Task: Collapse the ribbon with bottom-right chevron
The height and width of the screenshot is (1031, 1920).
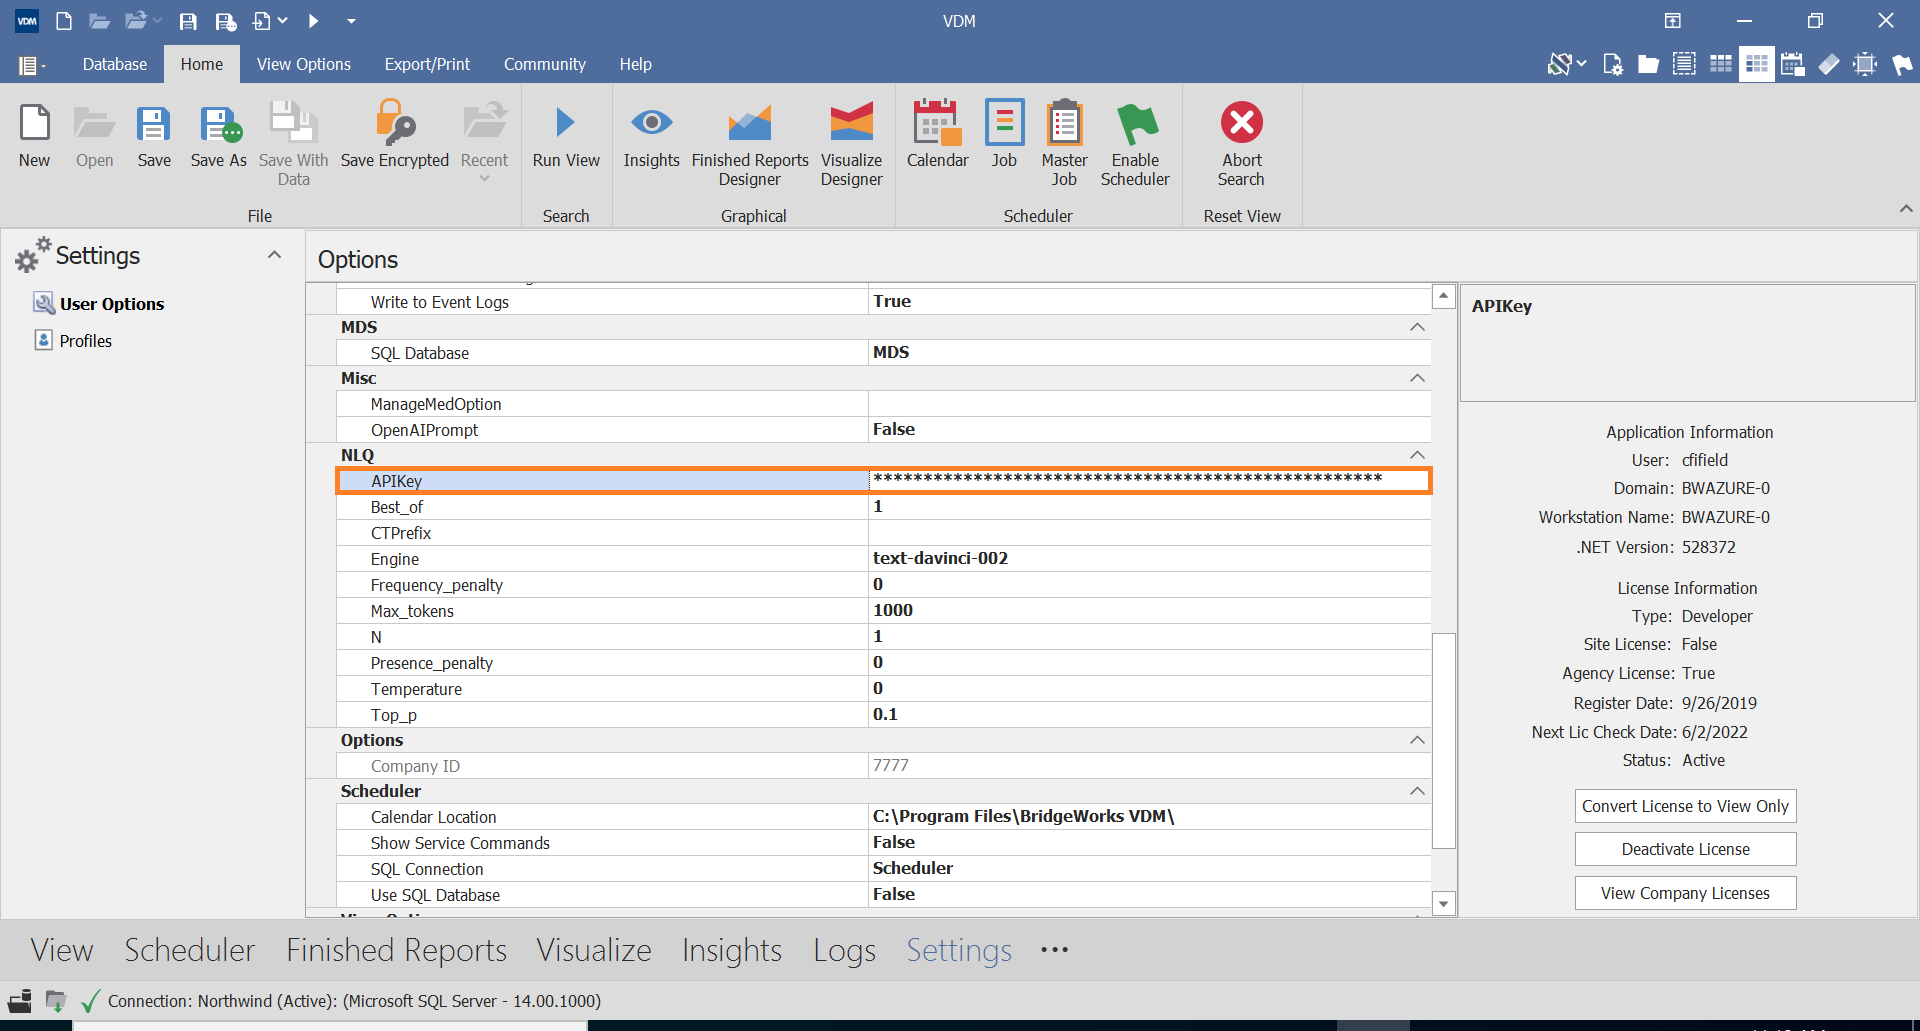Action: point(1906,208)
